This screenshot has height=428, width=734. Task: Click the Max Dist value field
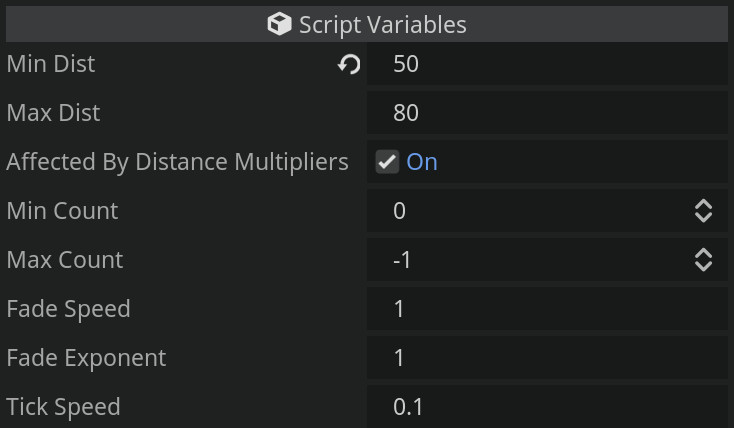point(547,113)
